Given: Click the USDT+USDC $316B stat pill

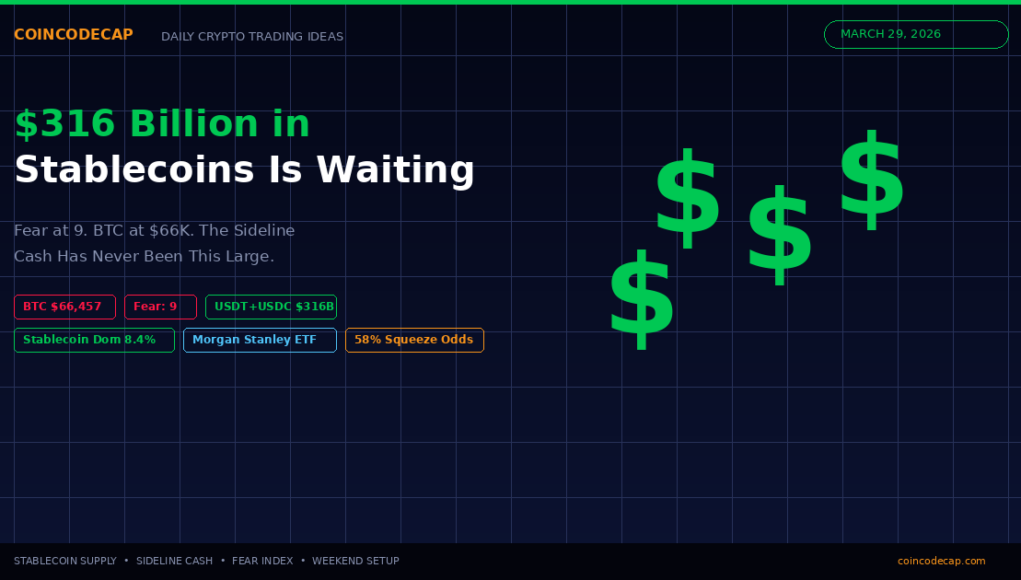Looking at the screenshot, I should click(271, 307).
